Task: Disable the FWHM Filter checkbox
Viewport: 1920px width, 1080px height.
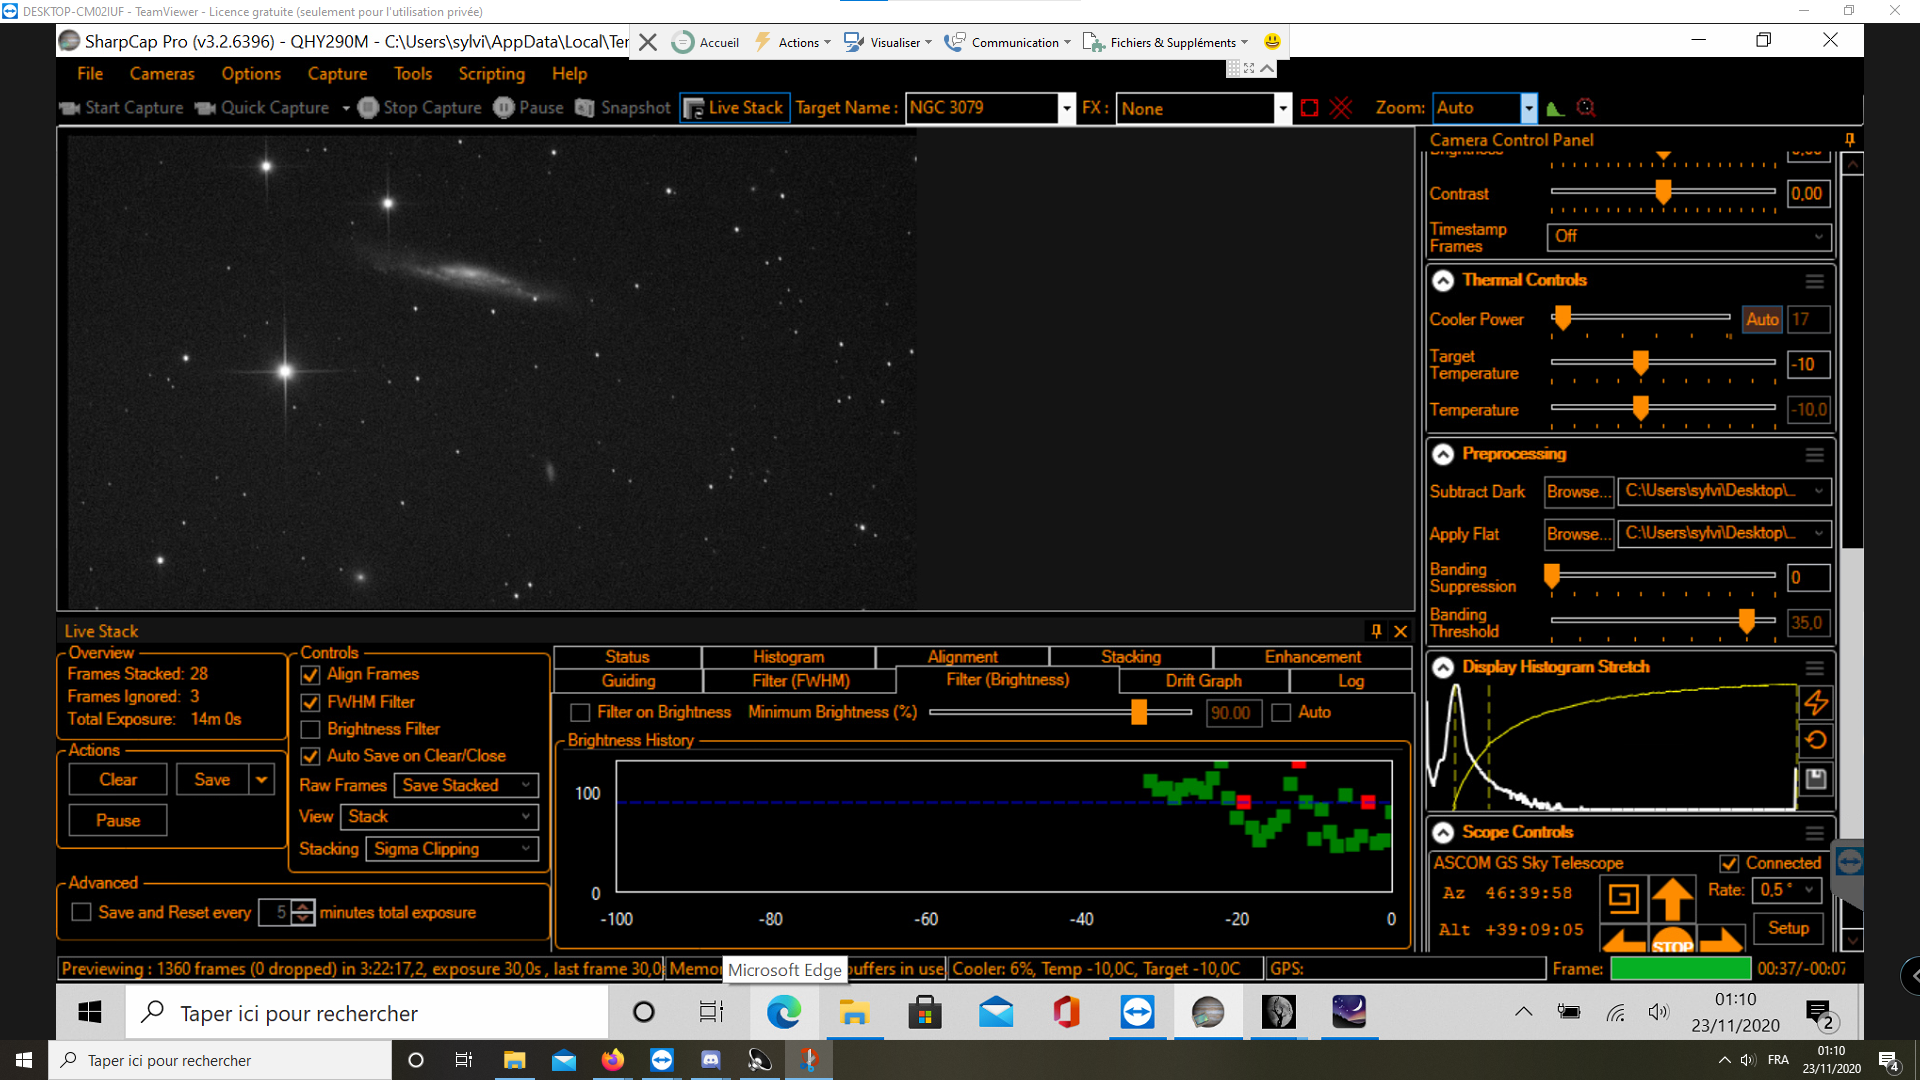Action: click(x=311, y=702)
